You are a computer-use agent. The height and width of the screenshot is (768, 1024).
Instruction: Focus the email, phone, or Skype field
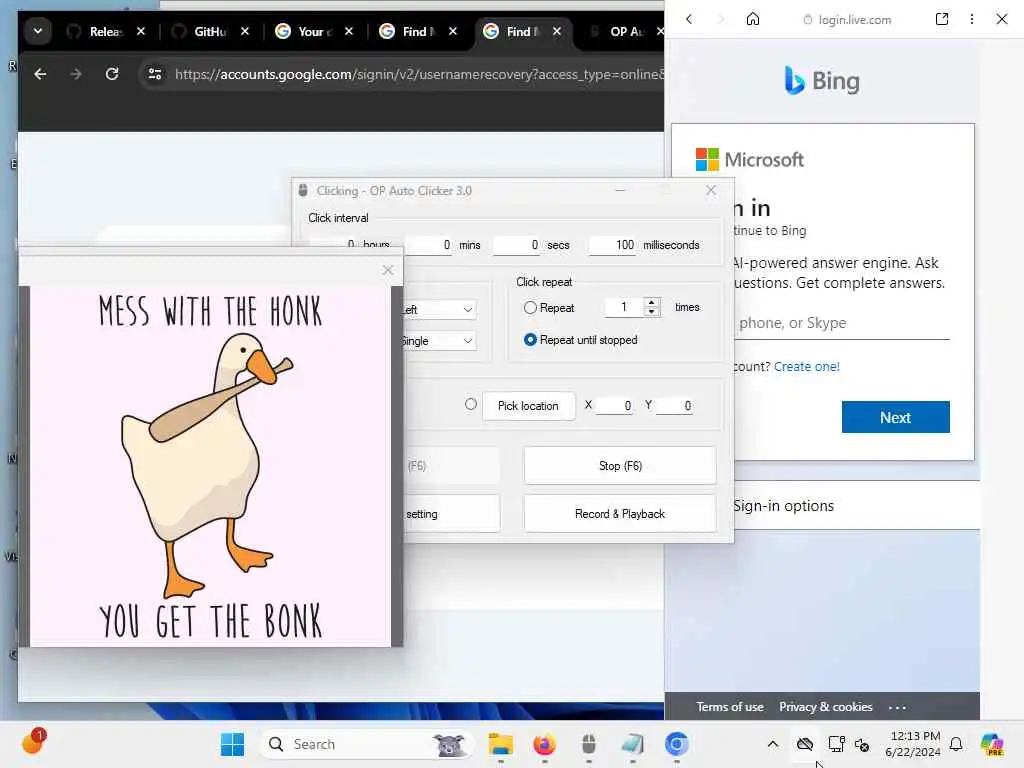pyautogui.click(x=841, y=323)
